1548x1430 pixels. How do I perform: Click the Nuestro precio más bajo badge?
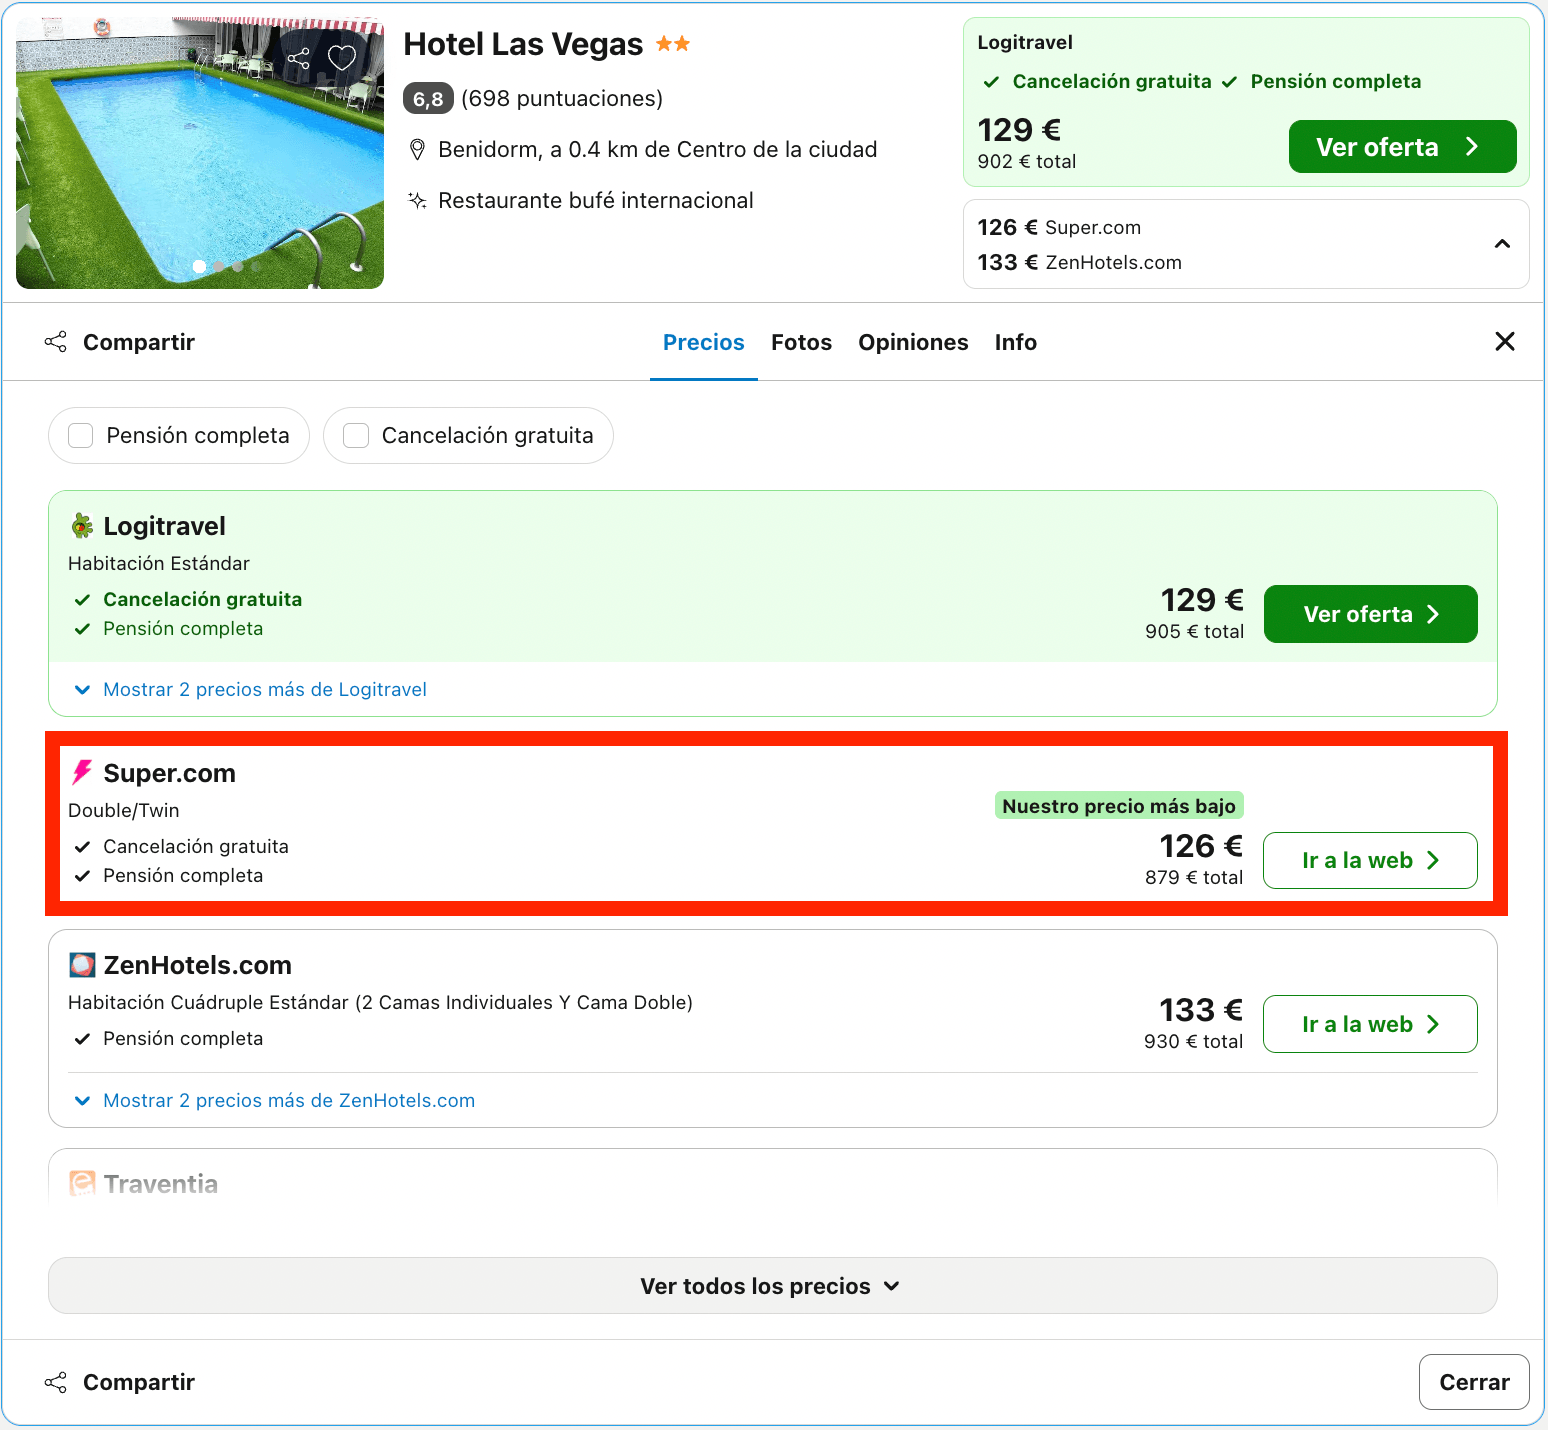(1119, 806)
